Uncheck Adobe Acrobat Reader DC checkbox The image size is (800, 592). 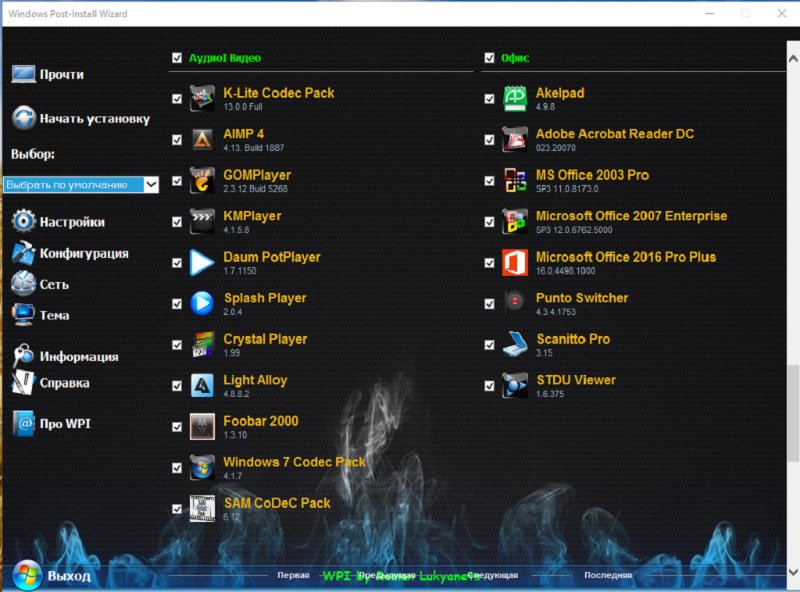pos(489,140)
